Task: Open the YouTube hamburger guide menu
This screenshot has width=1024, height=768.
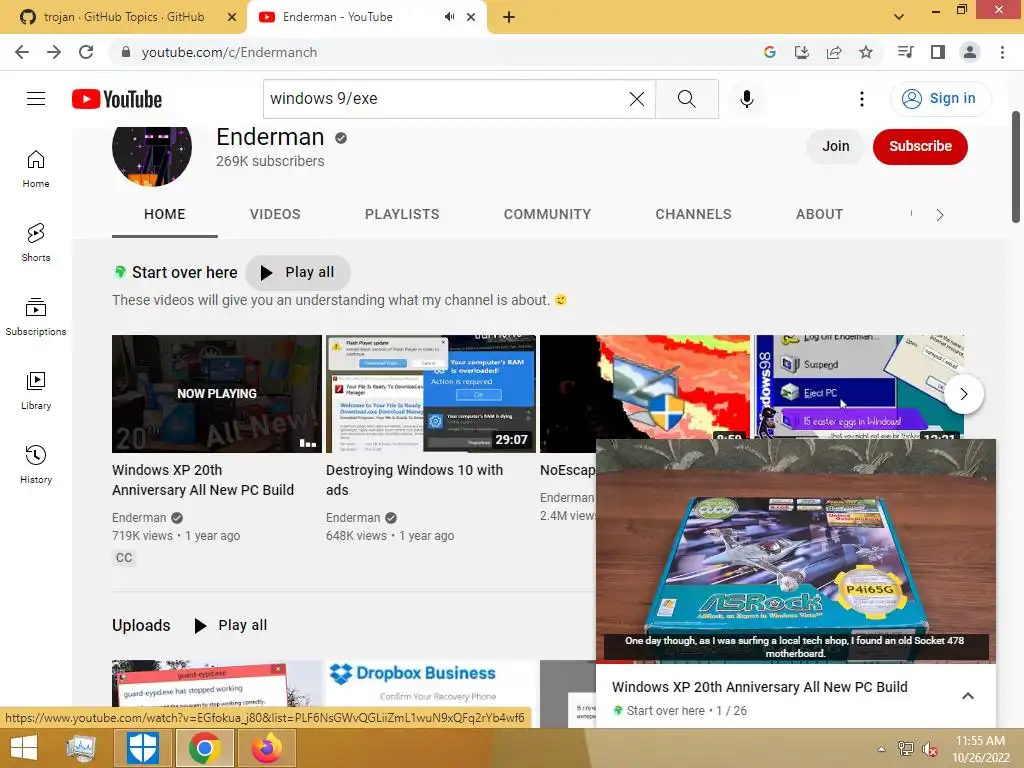Action: pyautogui.click(x=36, y=99)
